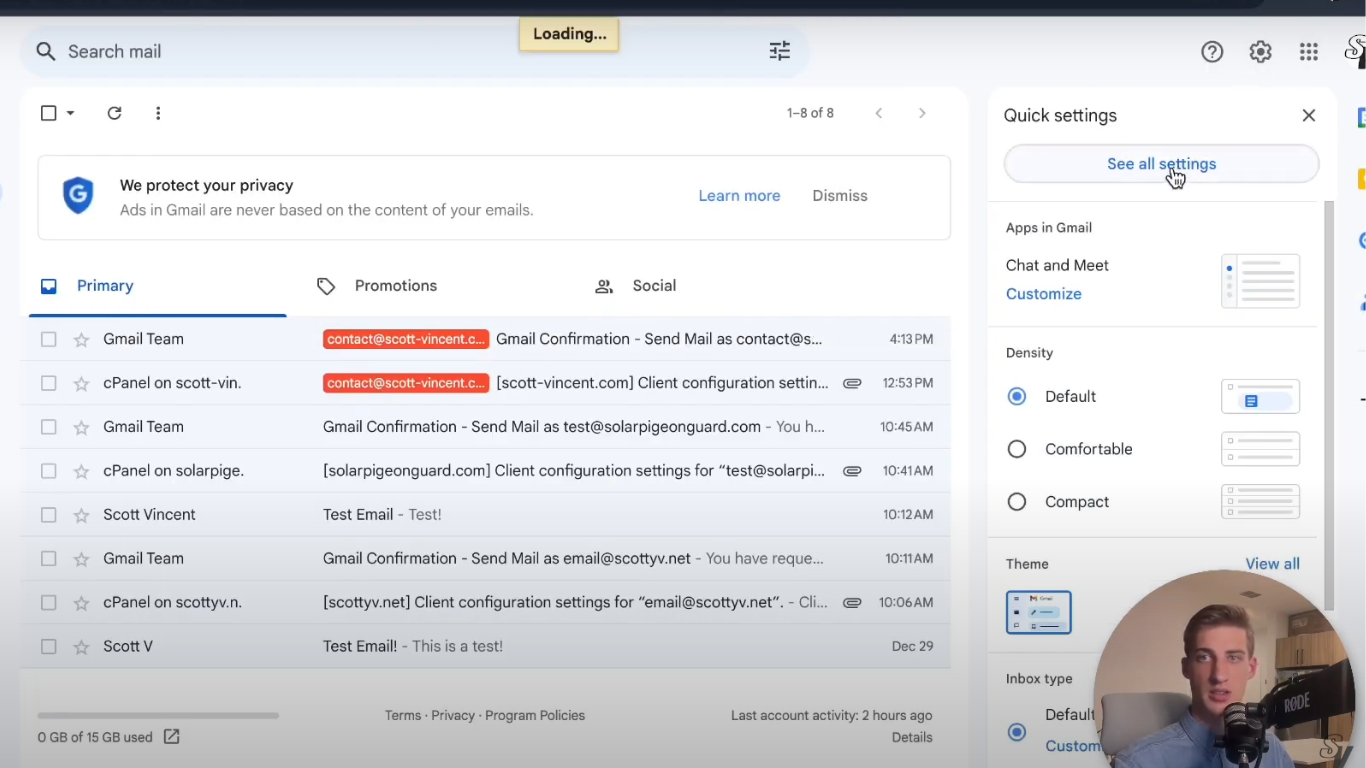1366x768 pixels.
Task: Click the settings gear icon
Action: click(1260, 52)
